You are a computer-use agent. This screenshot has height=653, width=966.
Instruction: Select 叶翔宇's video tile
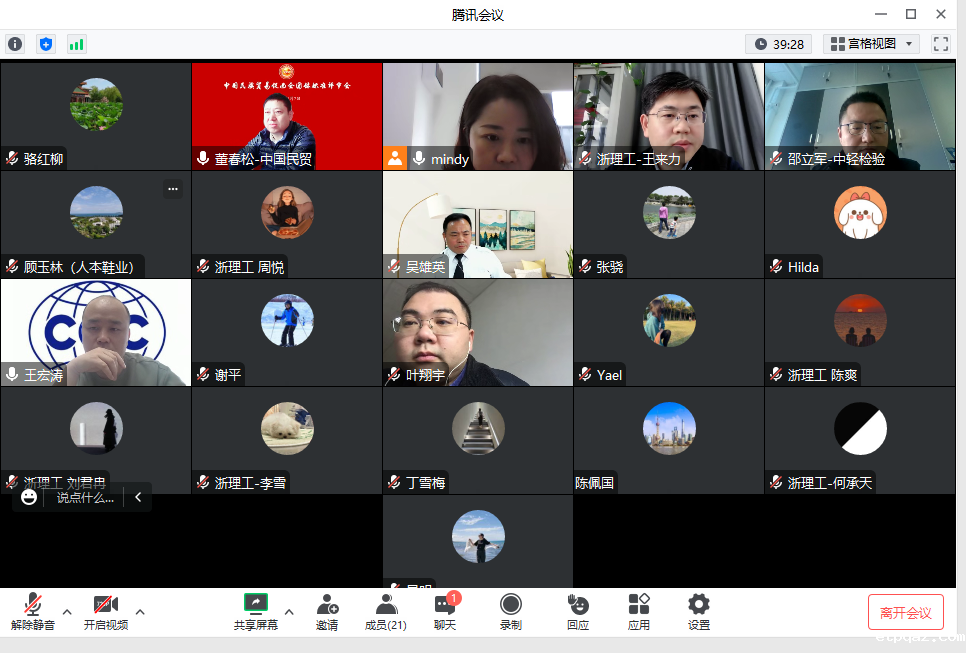[477, 332]
